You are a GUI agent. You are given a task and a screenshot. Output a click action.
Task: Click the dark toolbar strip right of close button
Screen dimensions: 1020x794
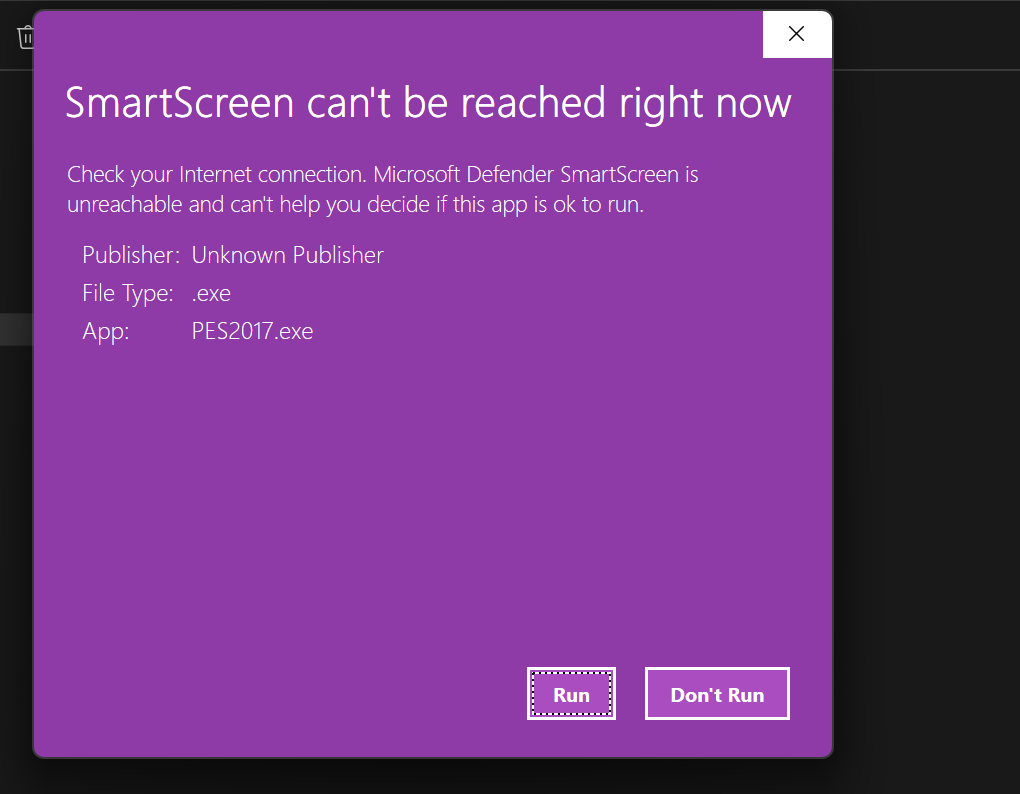point(925,35)
